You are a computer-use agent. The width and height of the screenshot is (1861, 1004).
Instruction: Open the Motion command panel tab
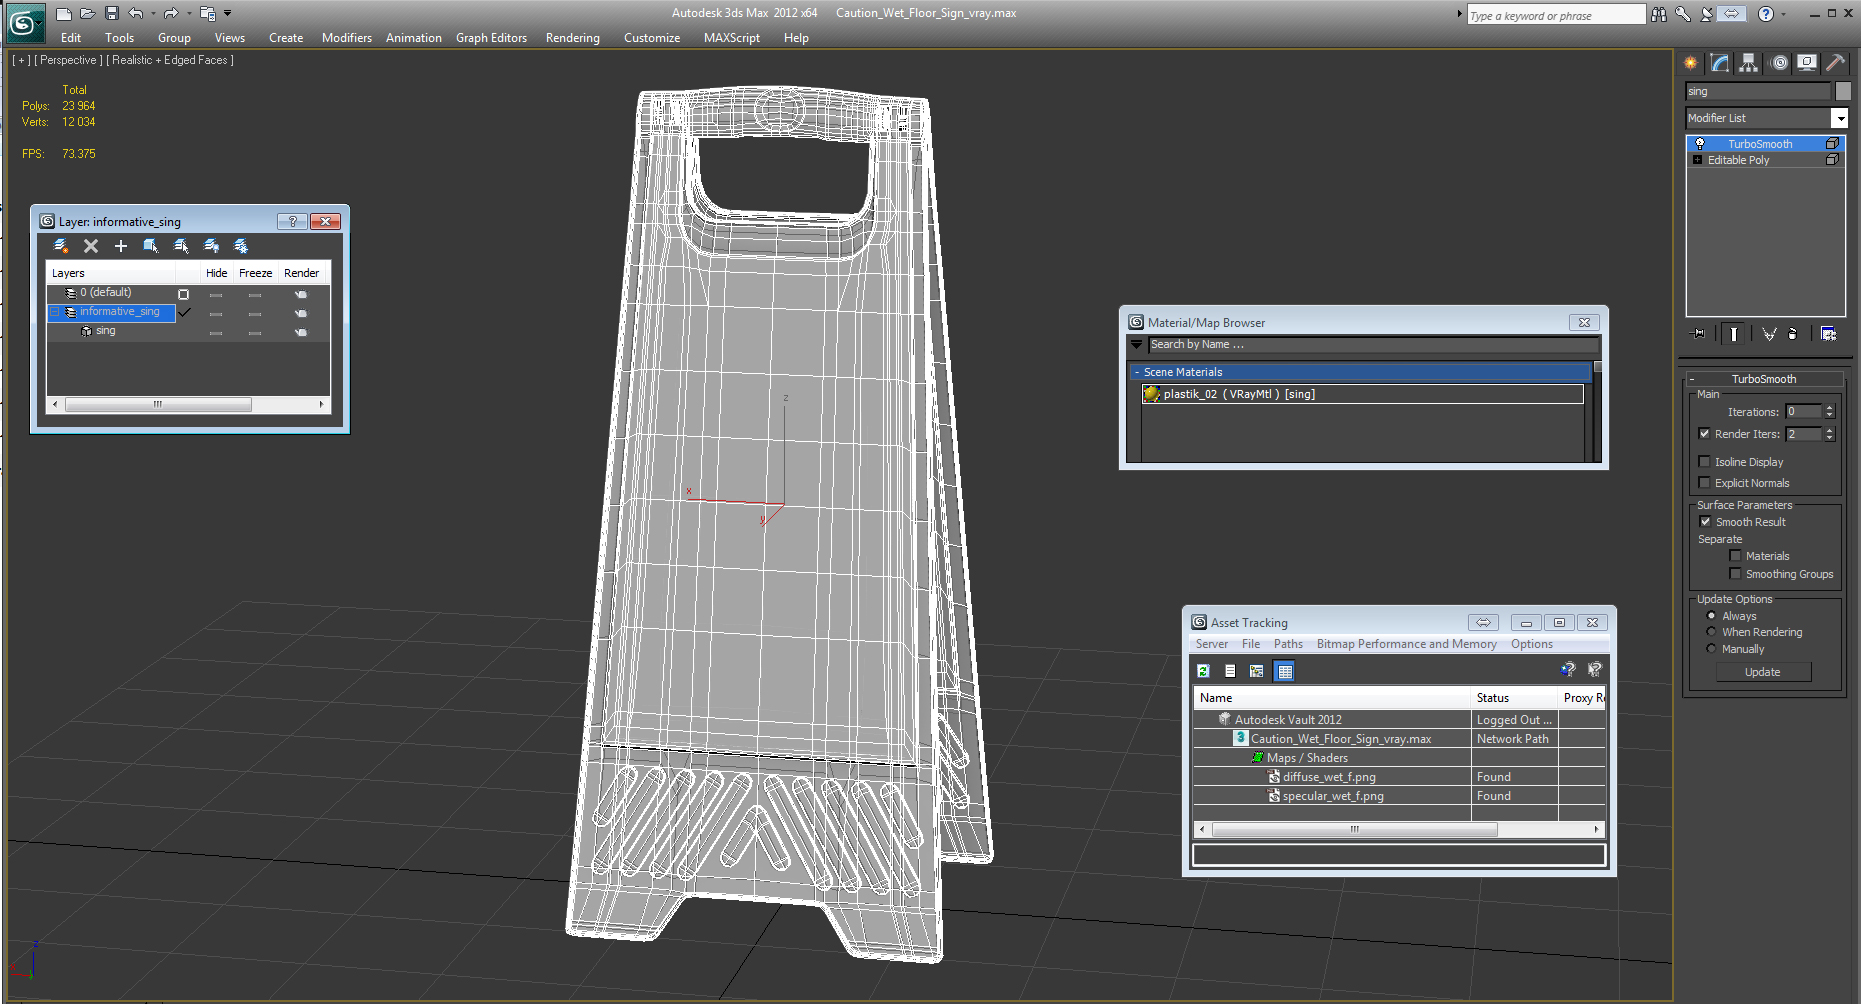click(1779, 62)
